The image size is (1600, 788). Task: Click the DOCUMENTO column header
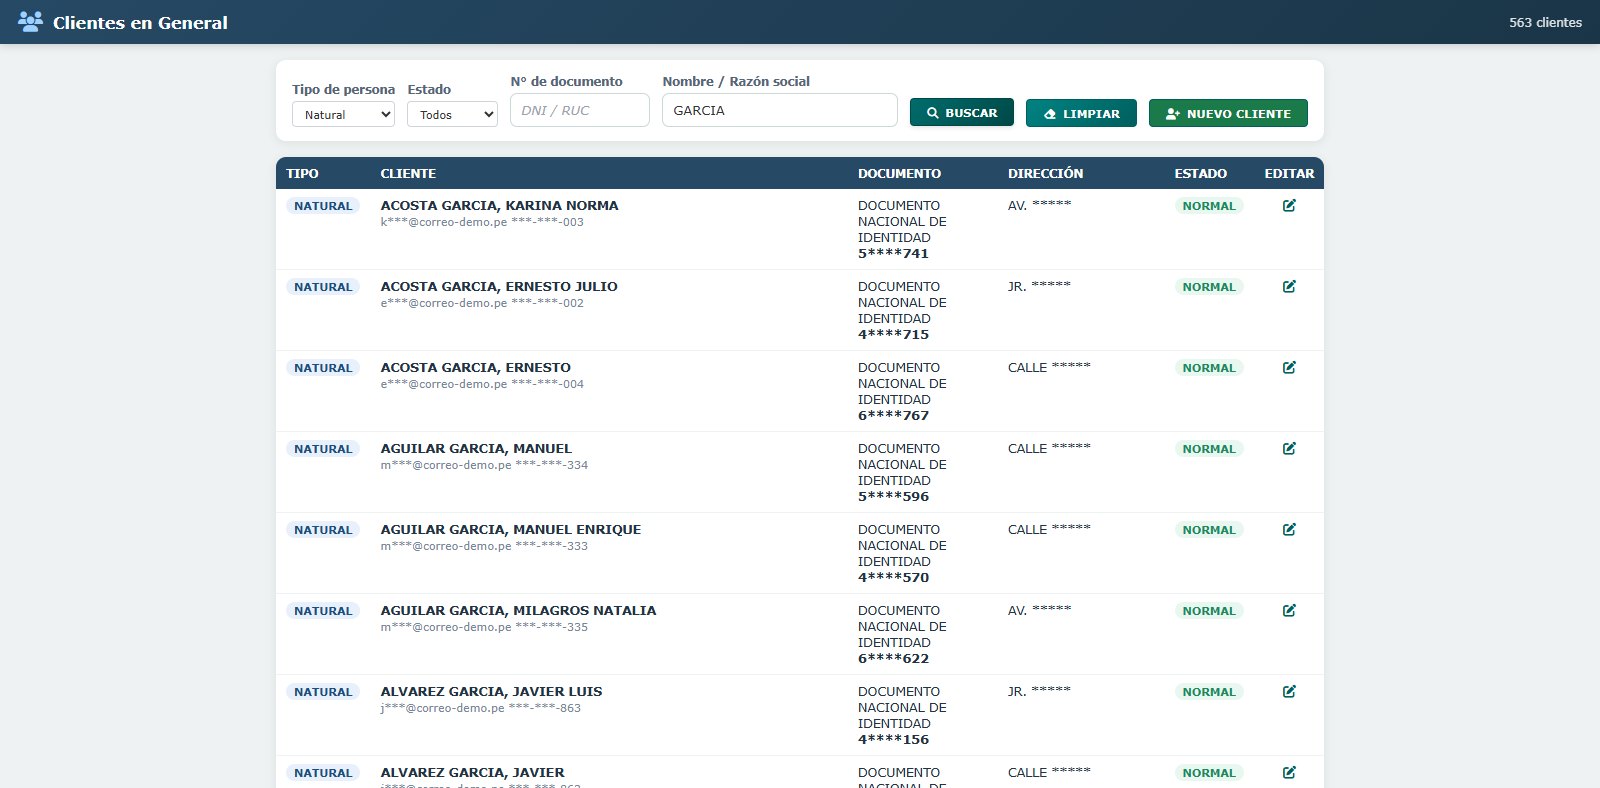tap(899, 173)
